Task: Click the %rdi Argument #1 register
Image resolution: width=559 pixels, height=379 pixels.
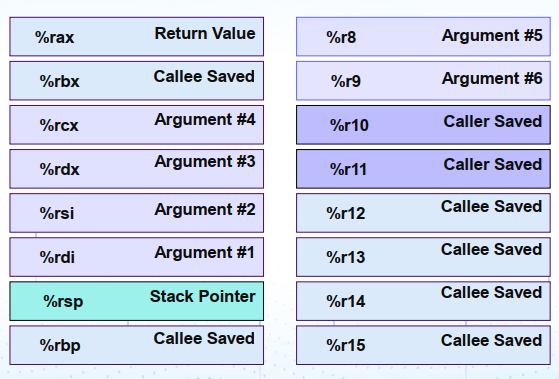Action: point(137,257)
